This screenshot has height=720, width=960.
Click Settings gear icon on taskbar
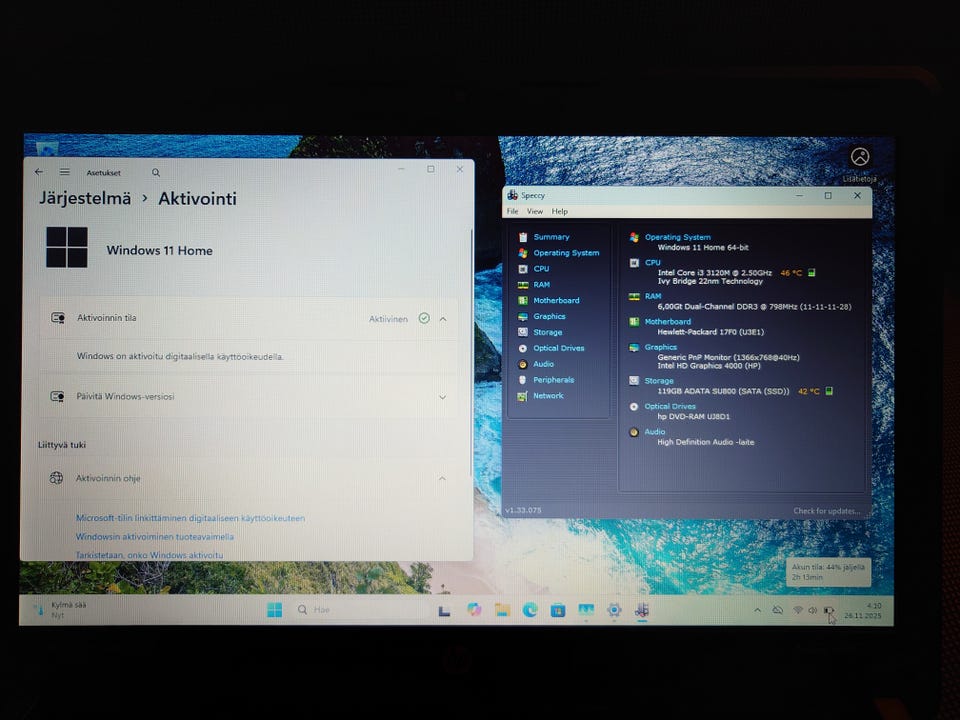(614, 610)
